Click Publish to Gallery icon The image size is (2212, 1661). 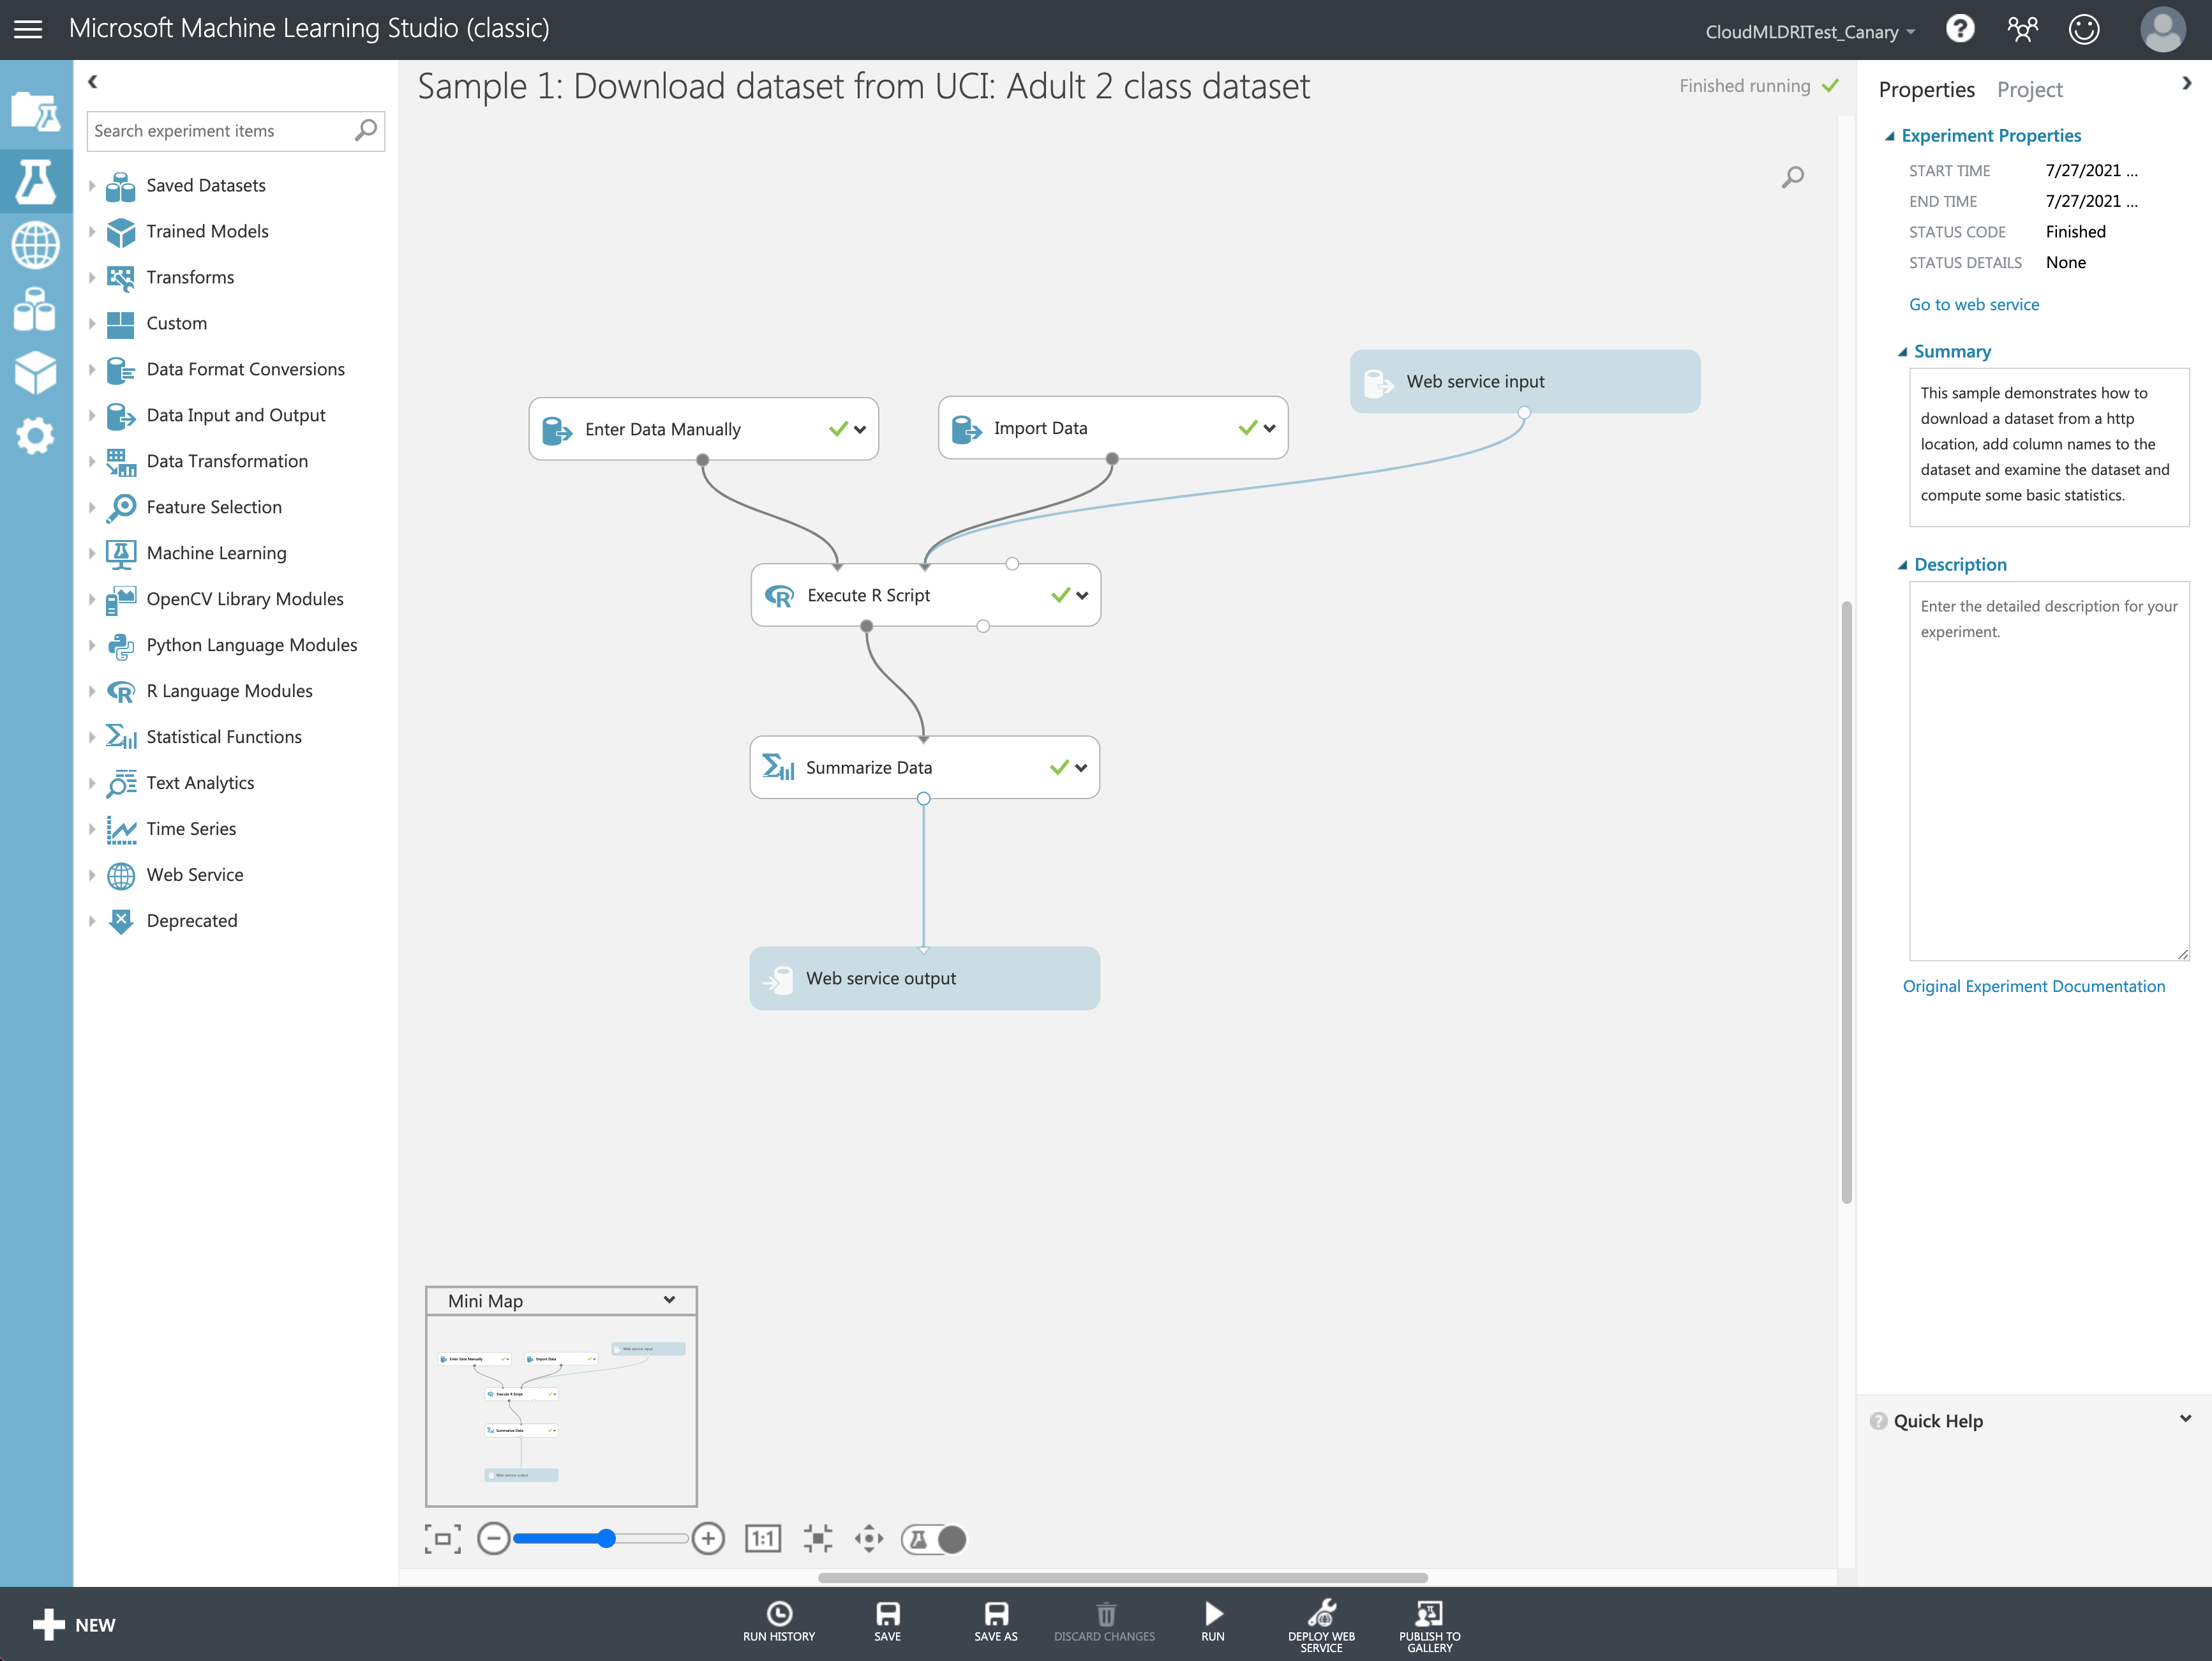(1428, 1614)
